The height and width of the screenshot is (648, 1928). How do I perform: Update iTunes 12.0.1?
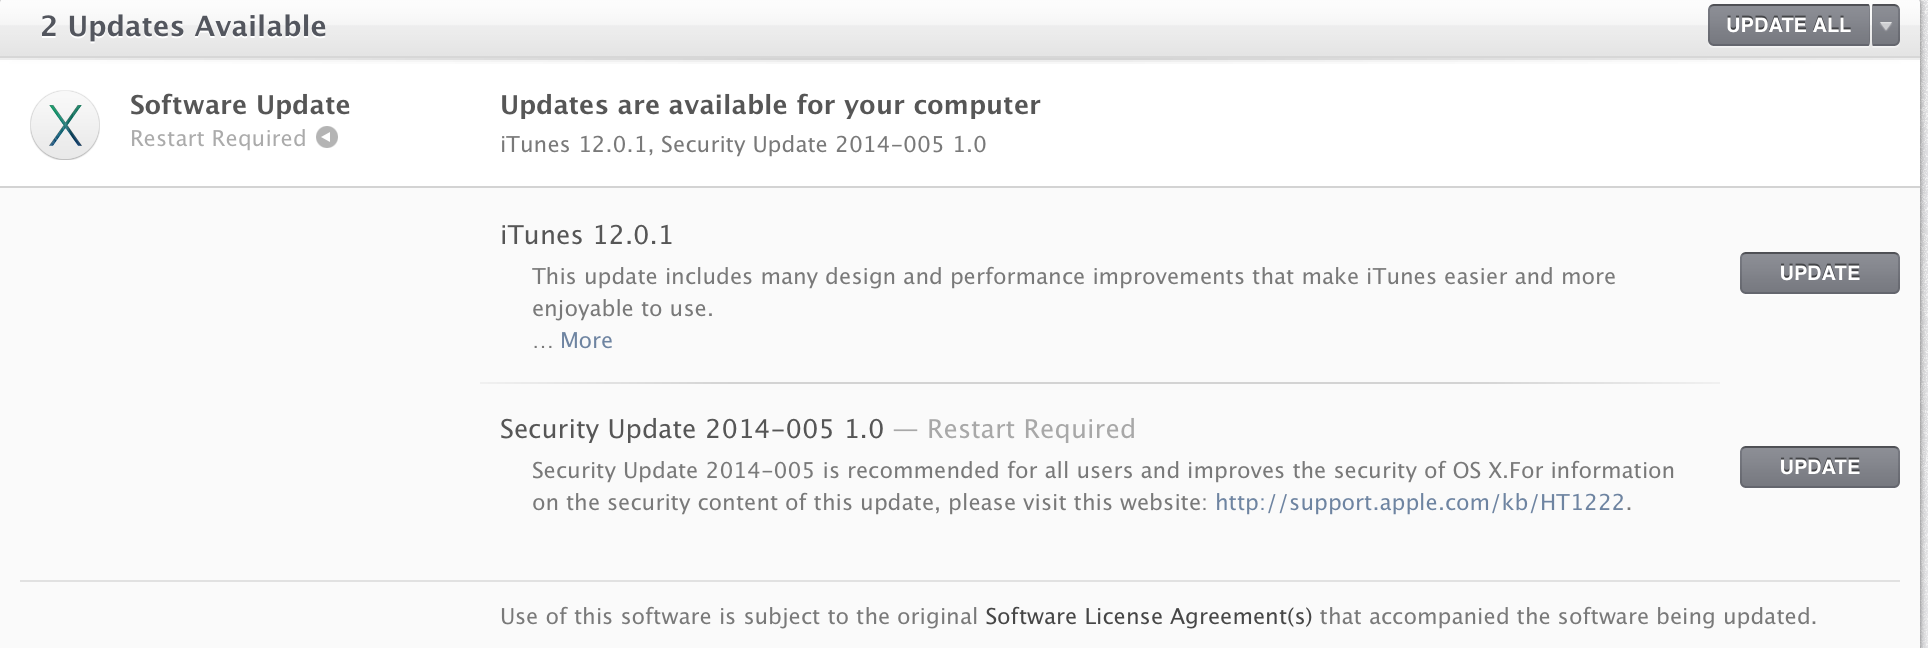click(1819, 273)
